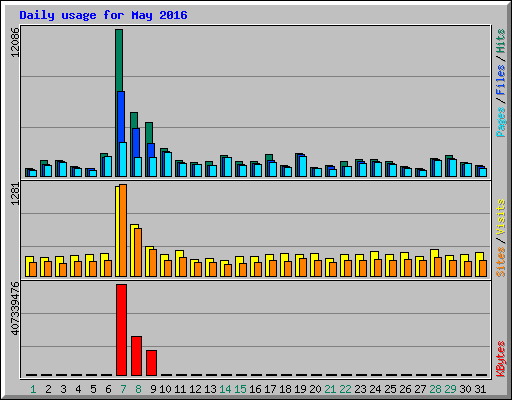Select the cyan Pages bar for day 7
The width and height of the screenshot is (512, 400).
tap(123, 159)
